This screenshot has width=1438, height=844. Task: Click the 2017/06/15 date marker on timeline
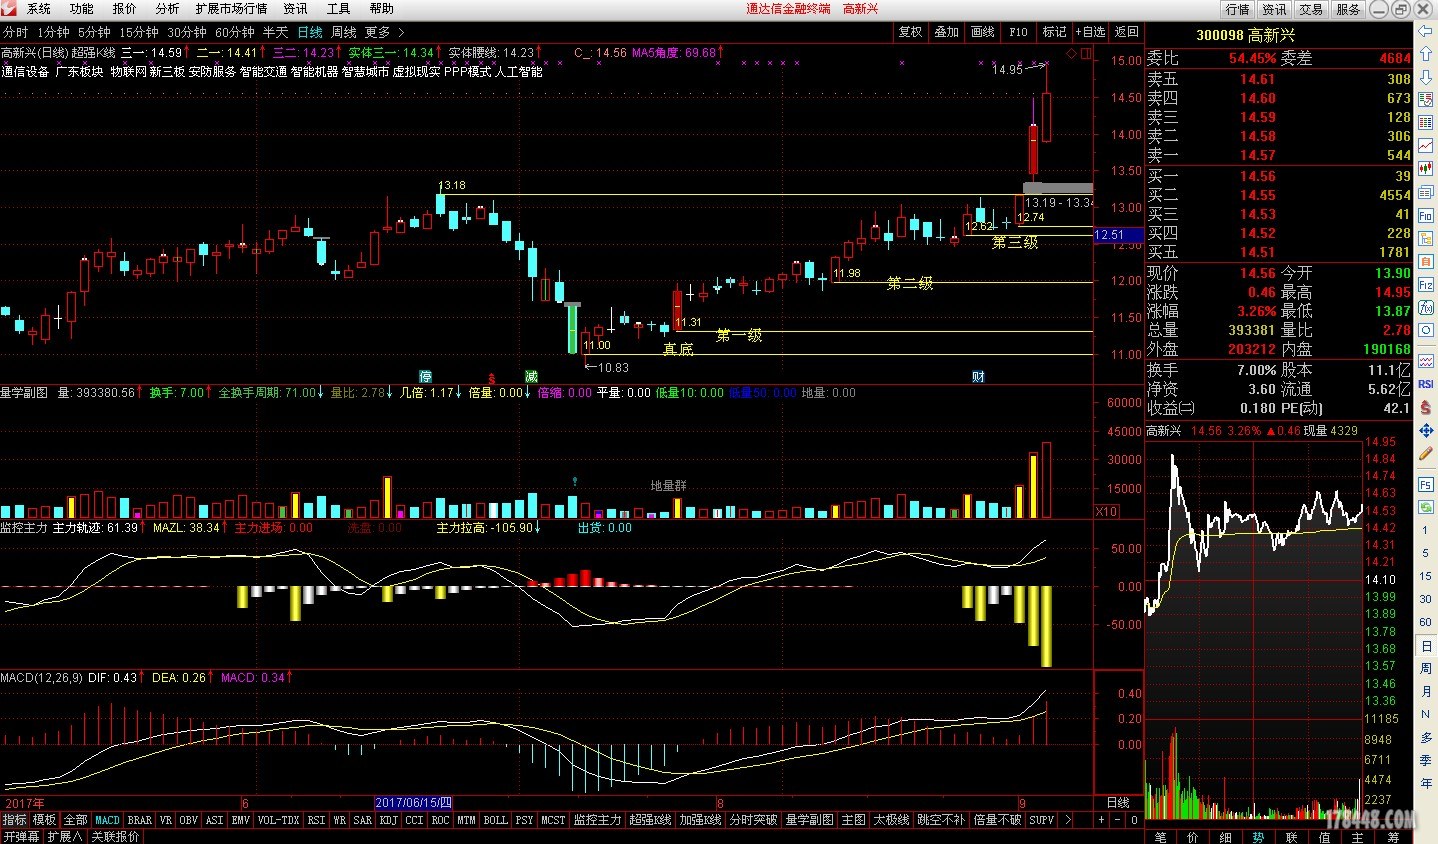click(x=414, y=803)
